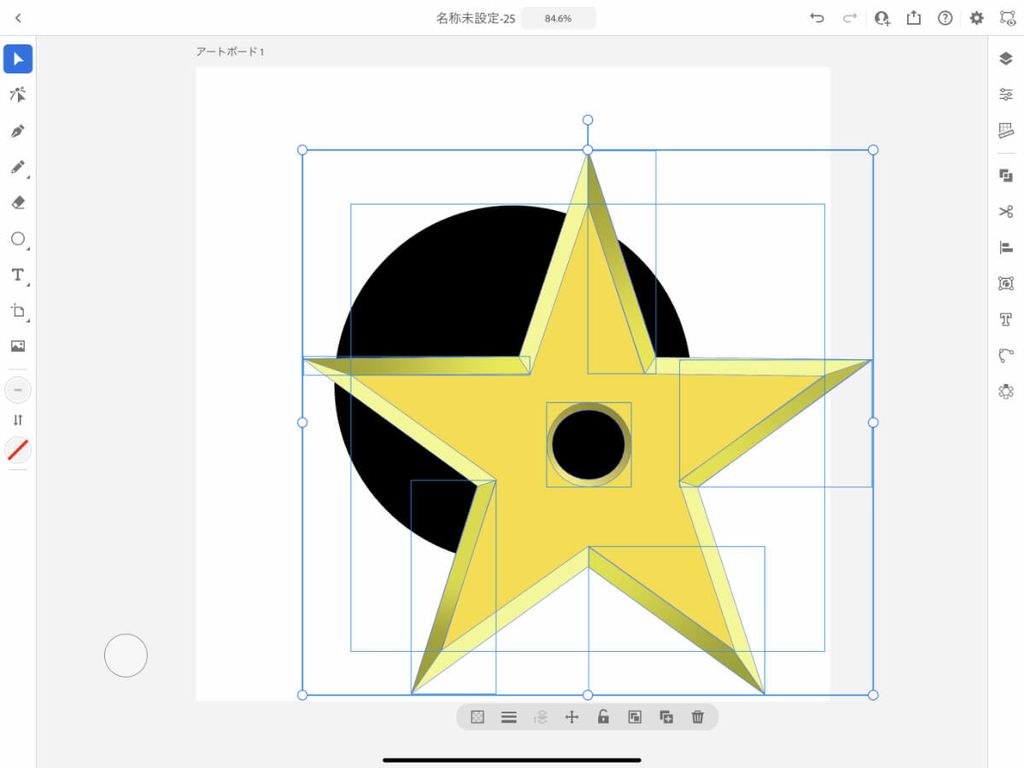This screenshot has width=1024, height=768.
Task: Duplicate the selected objects
Action: (x=666, y=717)
